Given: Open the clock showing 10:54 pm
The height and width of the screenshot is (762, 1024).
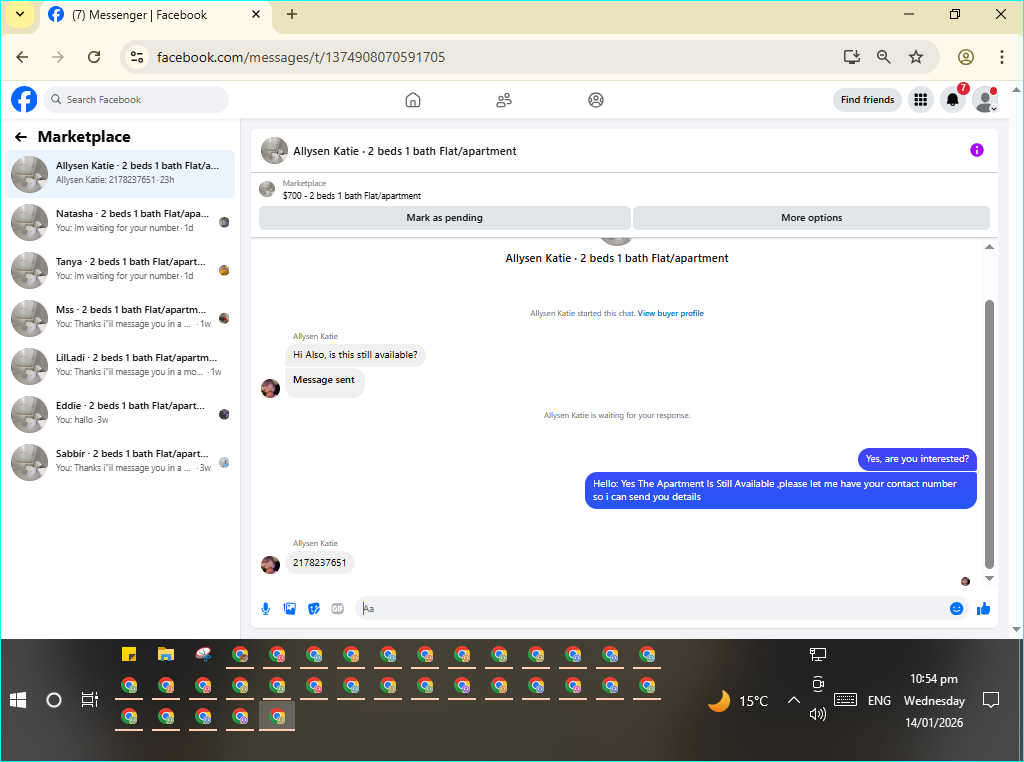Looking at the screenshot, I should pos(934,679).
